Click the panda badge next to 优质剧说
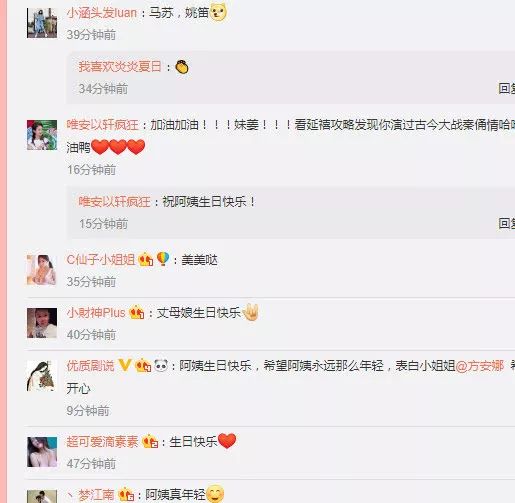This screenshot has width=515, height=503. pos(161,365)
